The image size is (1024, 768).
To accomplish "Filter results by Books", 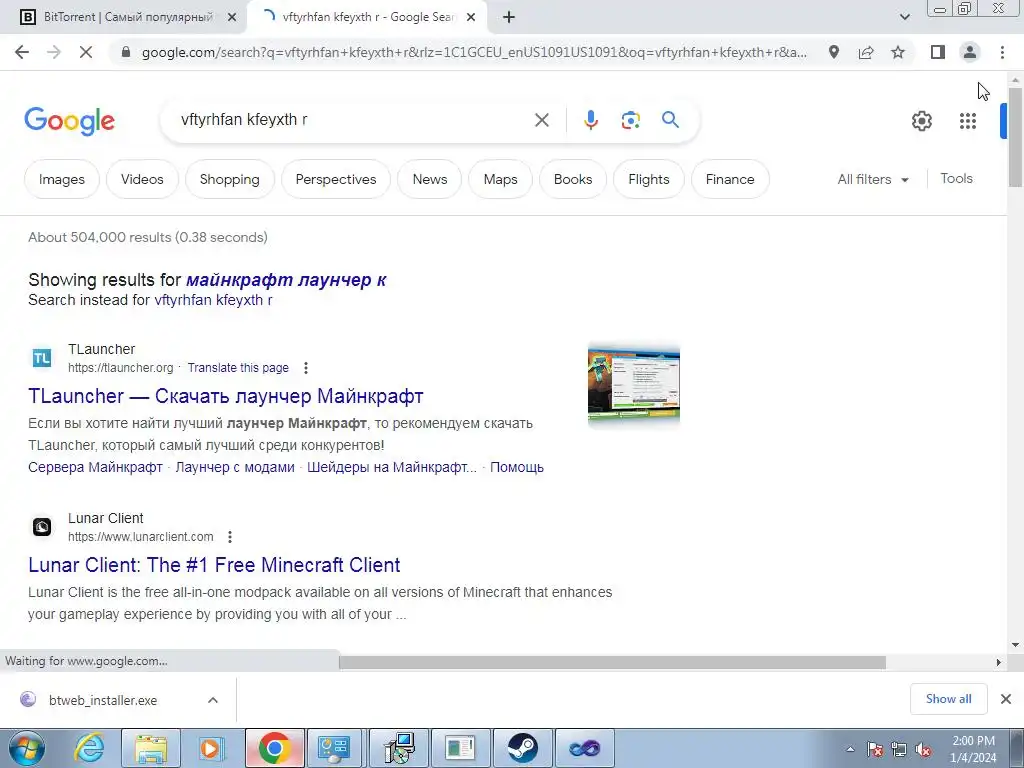I will (573, 179).
